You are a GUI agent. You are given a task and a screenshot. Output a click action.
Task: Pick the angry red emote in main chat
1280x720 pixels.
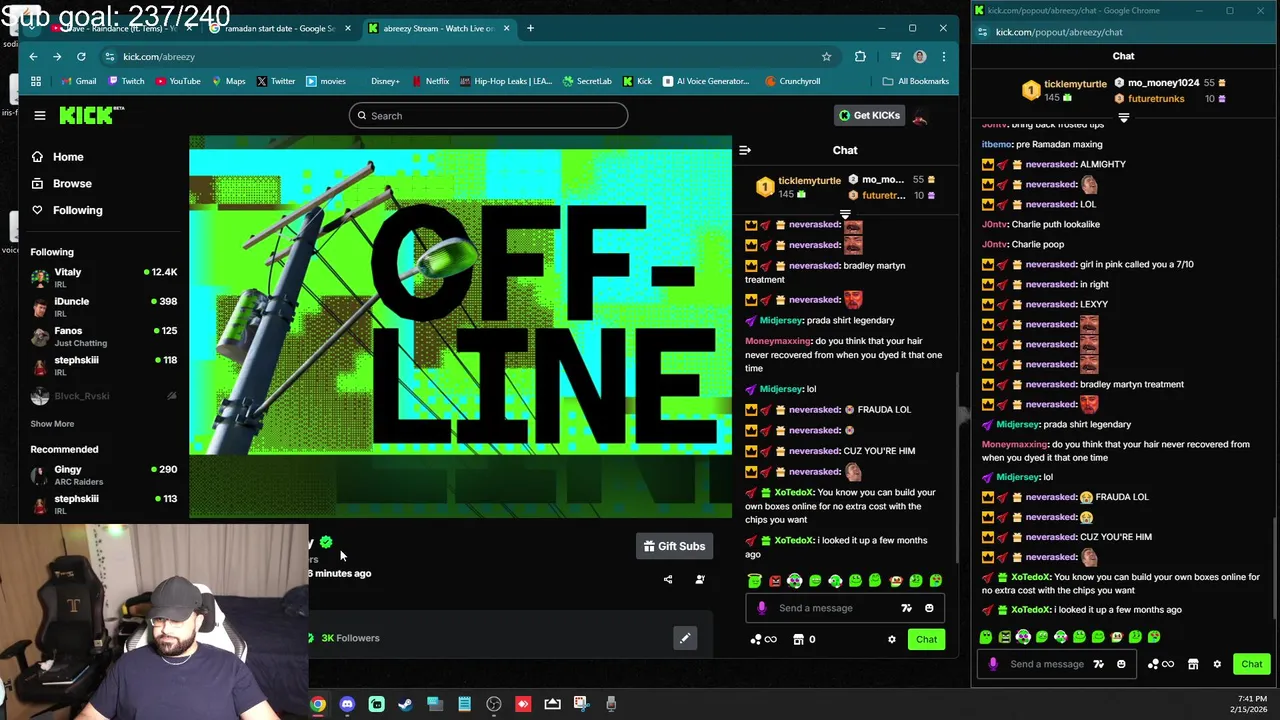point(775,581)
